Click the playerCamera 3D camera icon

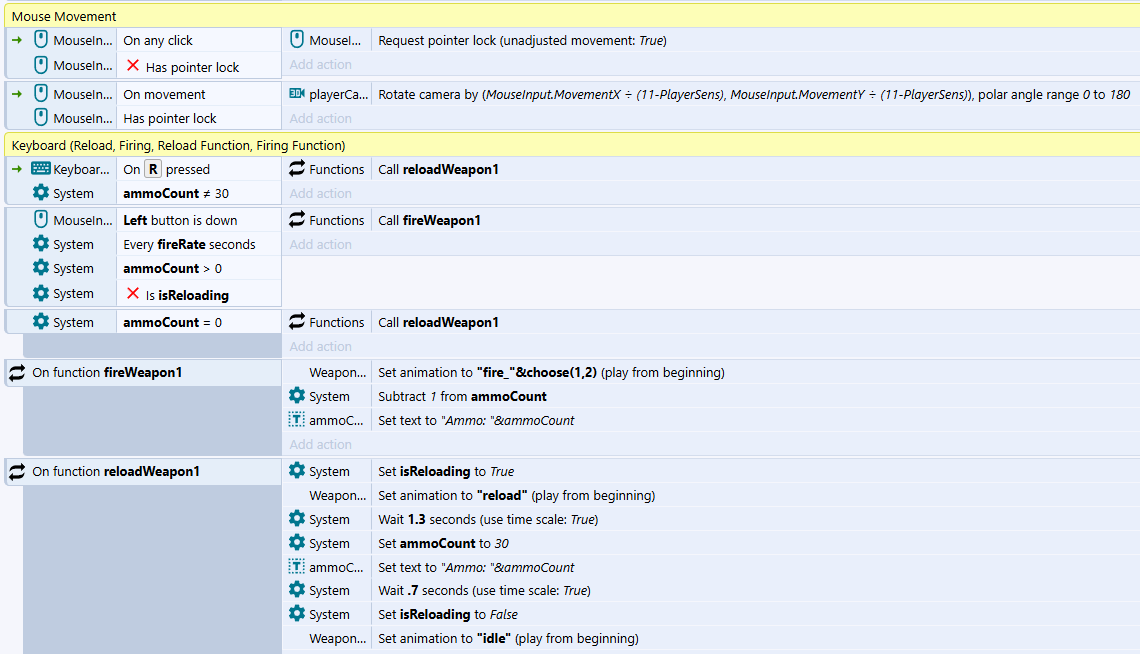pos(297,94)
